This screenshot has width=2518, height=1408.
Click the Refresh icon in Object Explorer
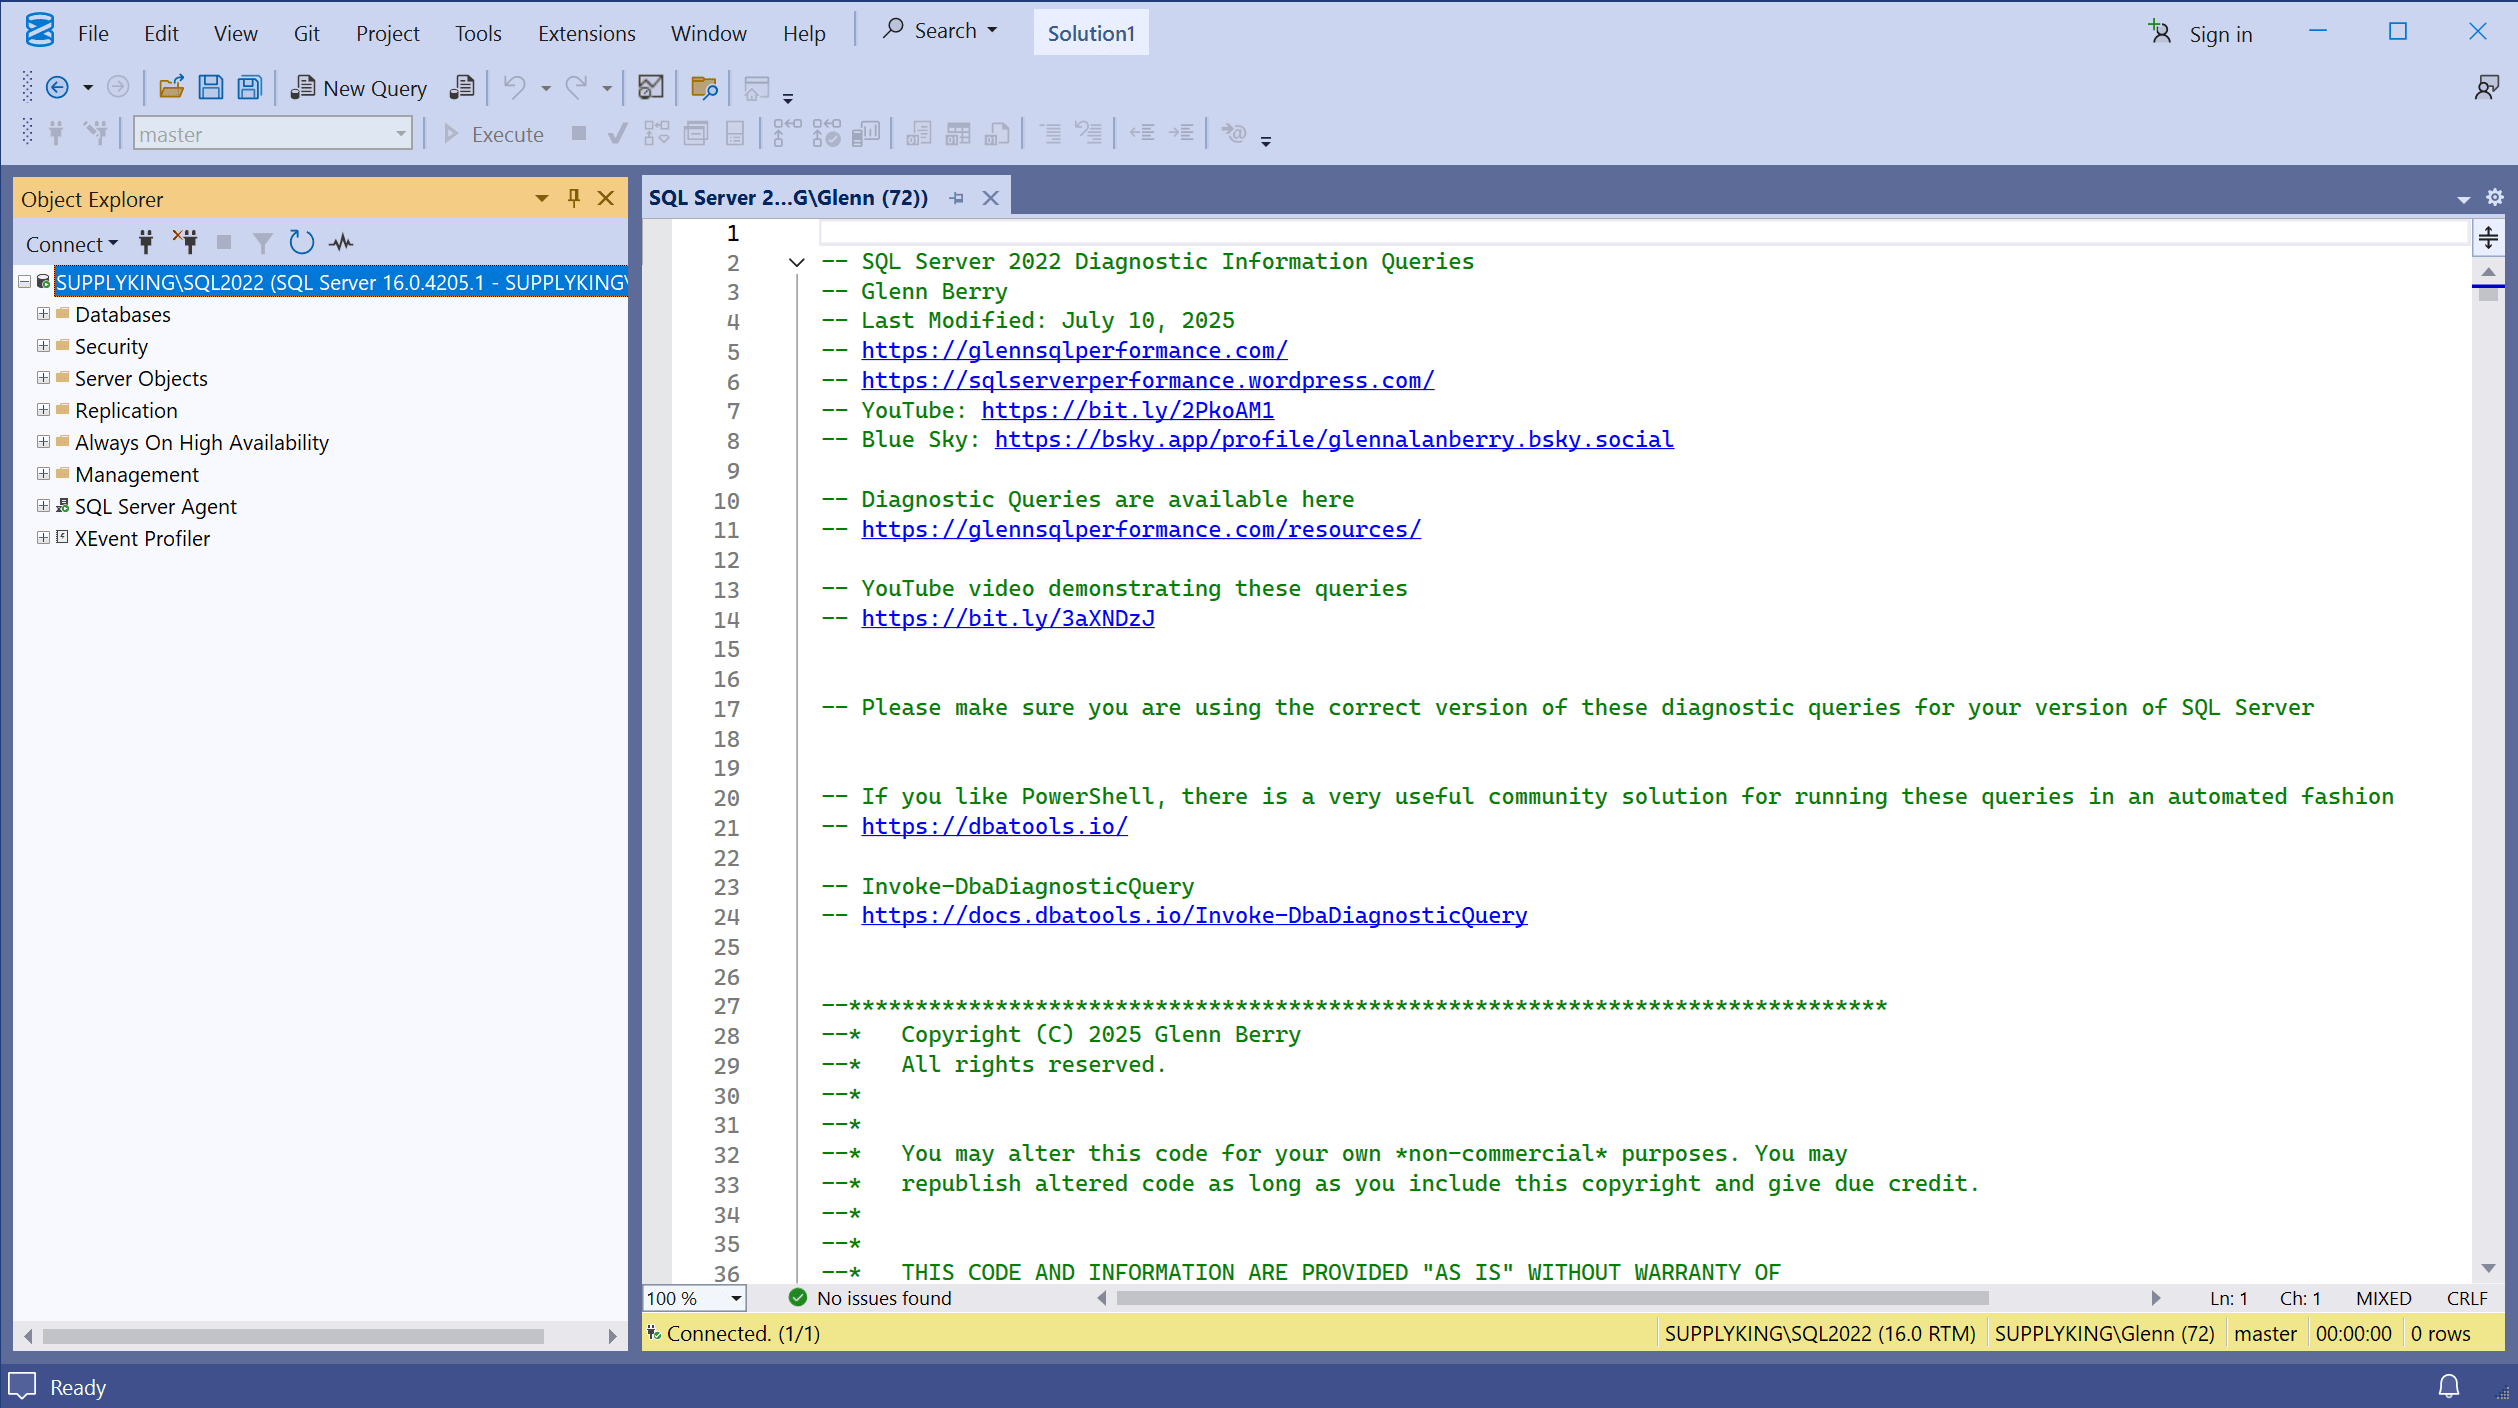[x=301, y=243]
